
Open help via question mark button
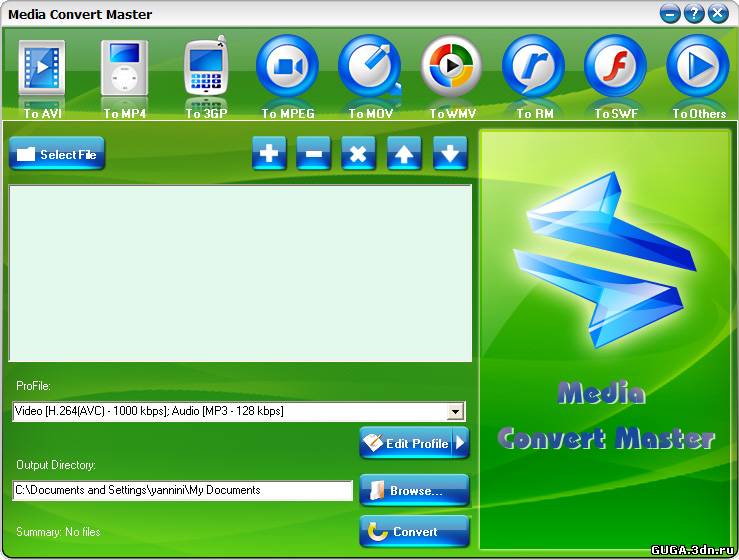click(694, 14)
